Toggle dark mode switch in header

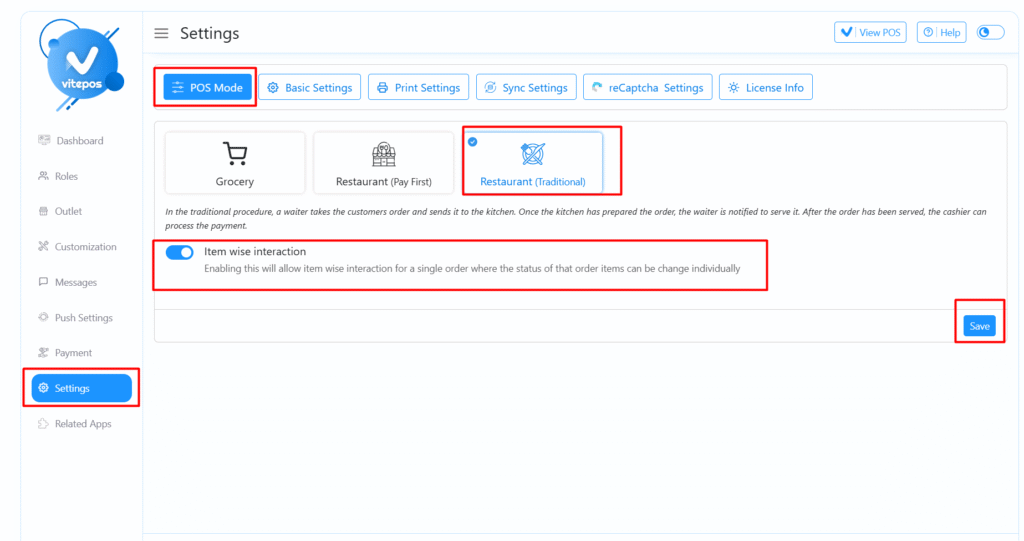(990, 32)
